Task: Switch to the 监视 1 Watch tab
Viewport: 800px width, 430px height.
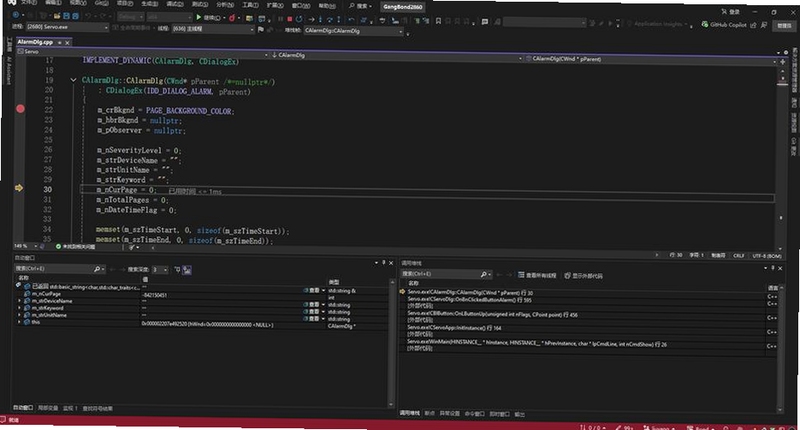Action: tap(70, 409)
